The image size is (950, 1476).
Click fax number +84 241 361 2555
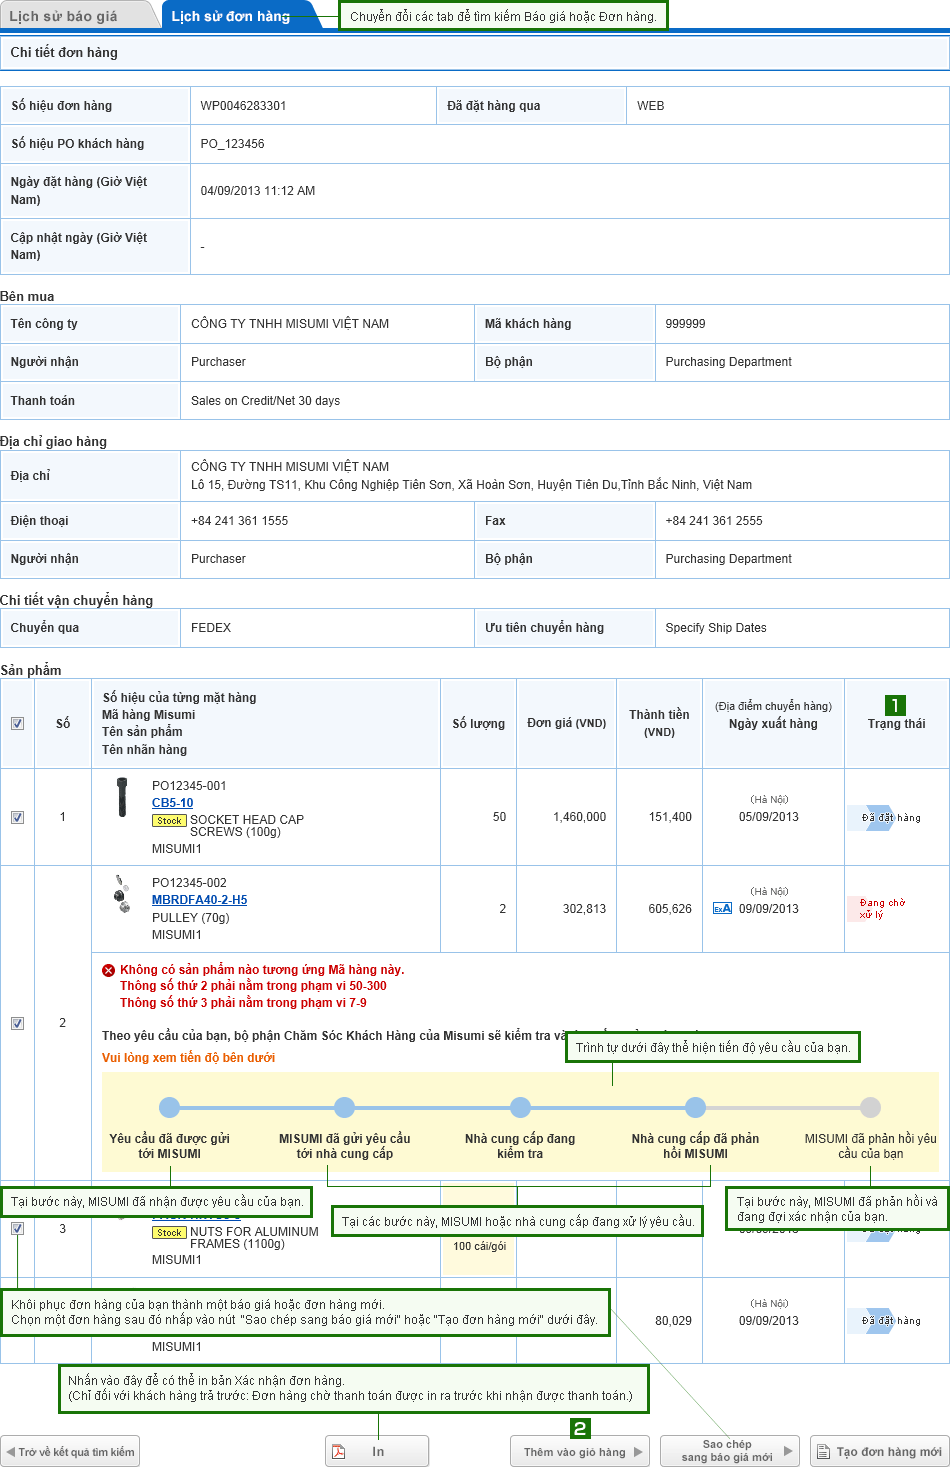click(x=714, y=521)
